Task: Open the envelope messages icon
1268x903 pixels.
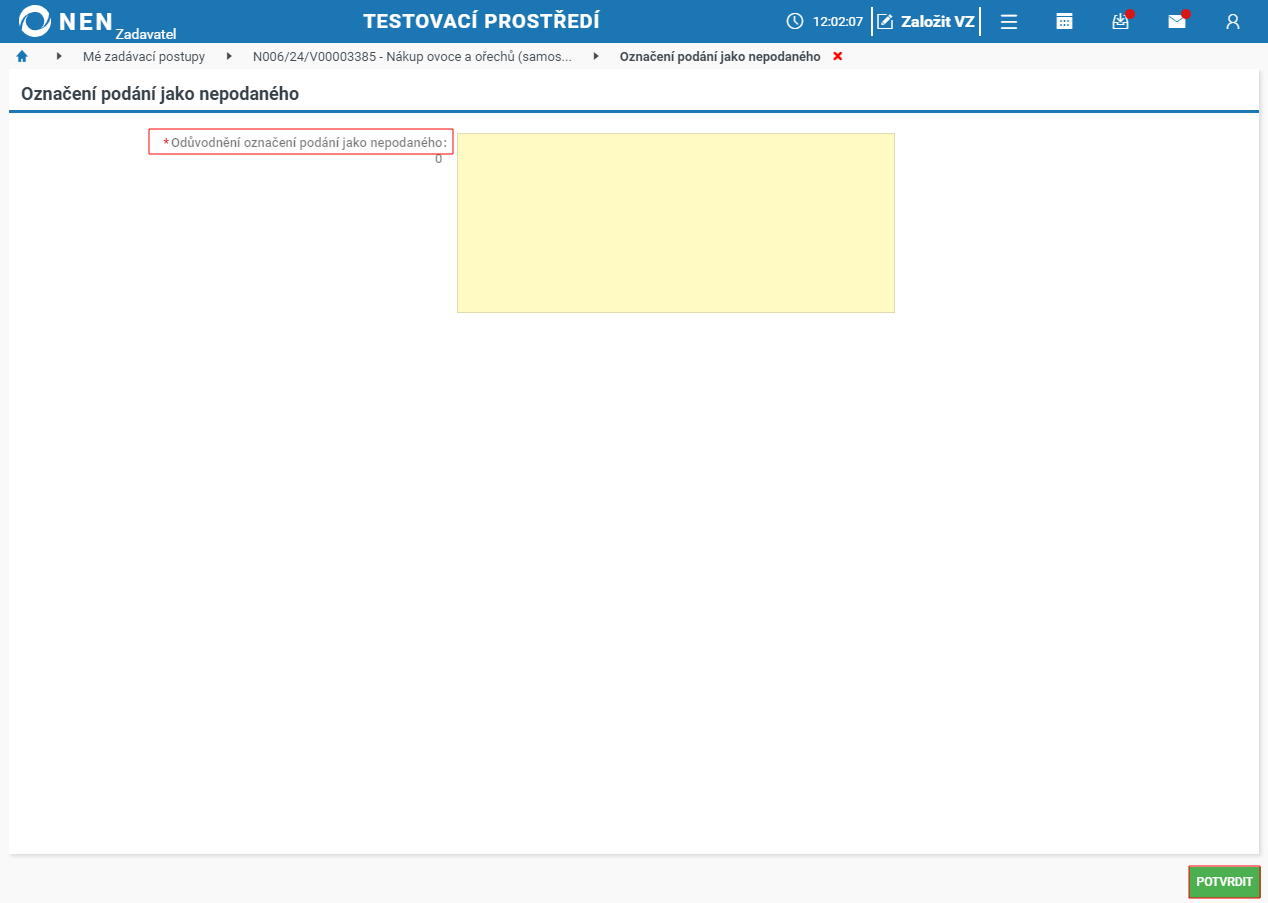Action: click(x=1177, y=21)
